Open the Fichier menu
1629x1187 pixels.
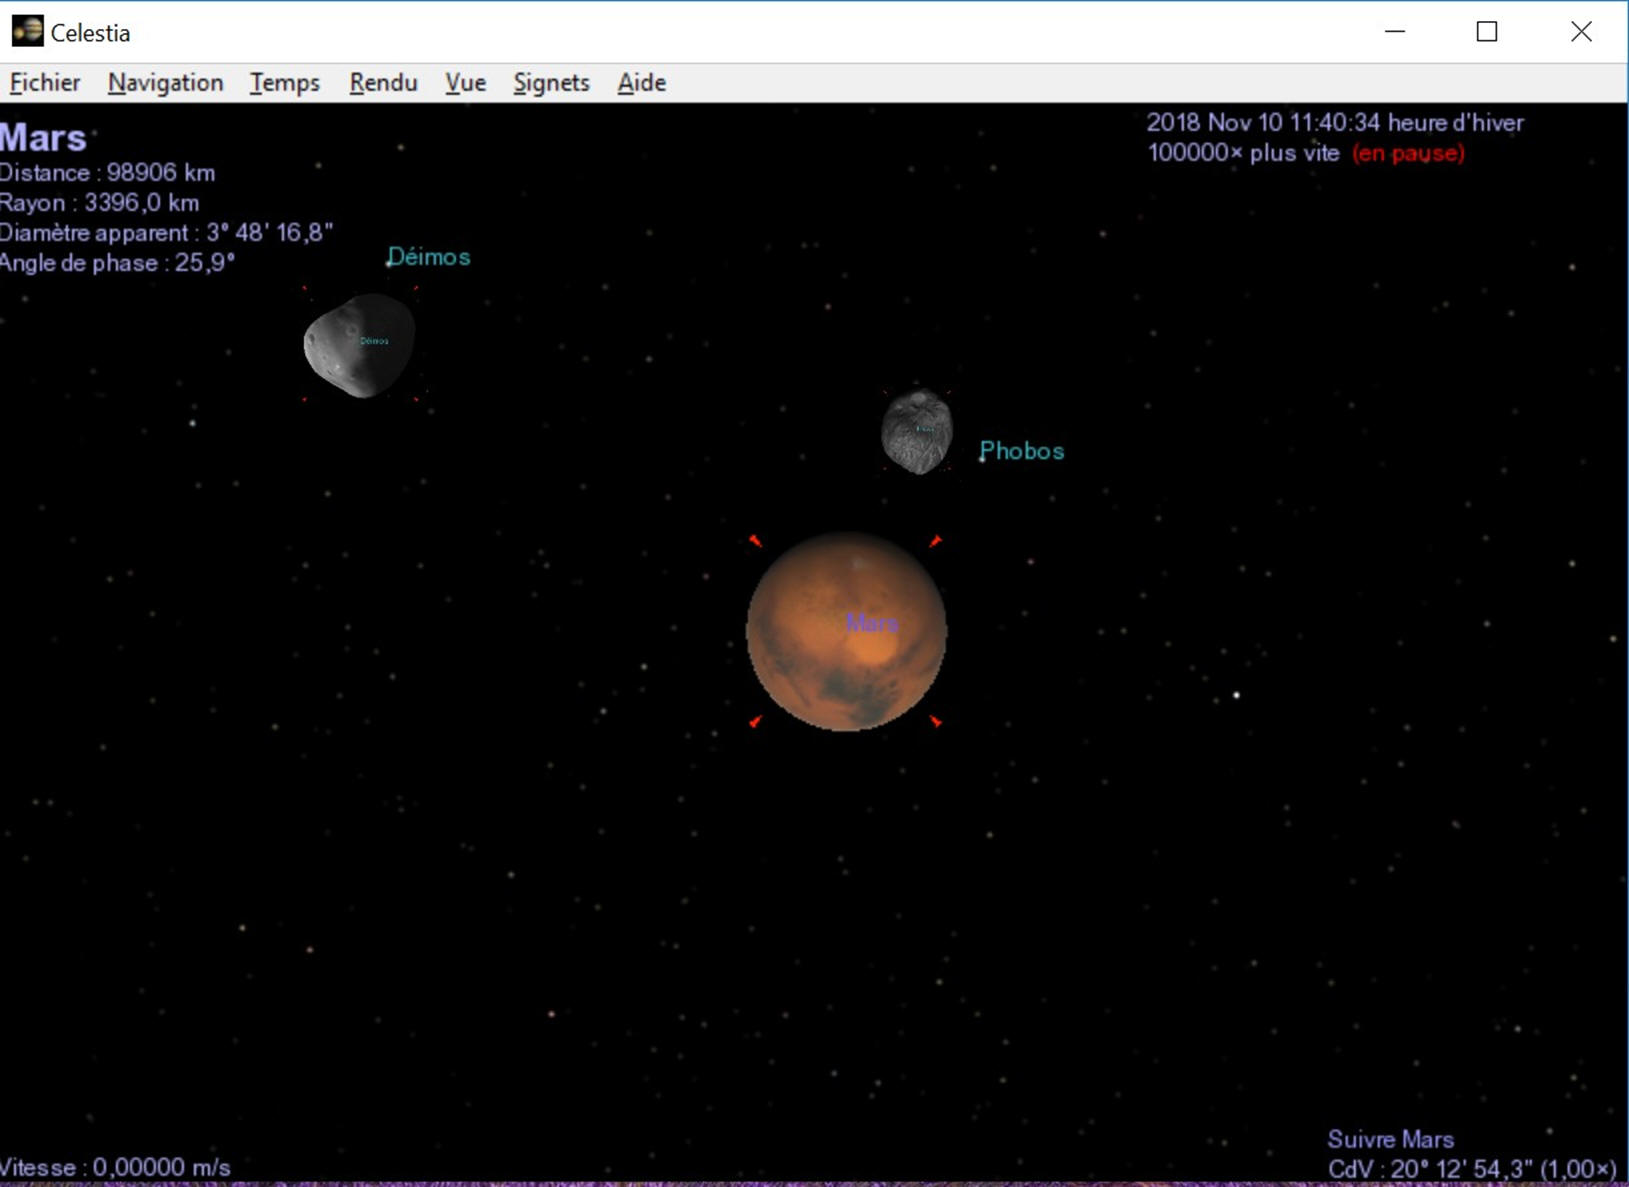point(45,83)
